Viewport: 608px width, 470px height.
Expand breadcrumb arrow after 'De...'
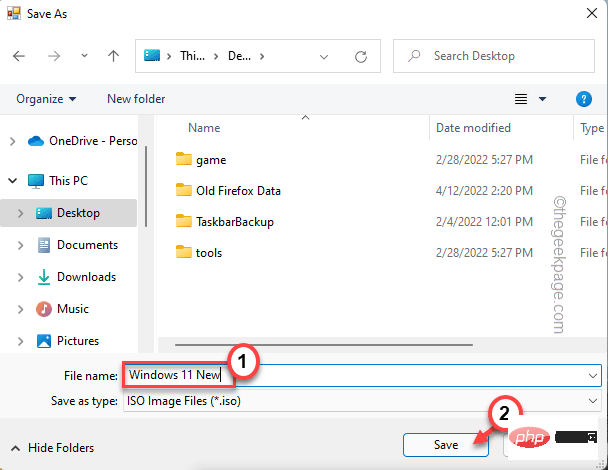(x=262, y=56)
